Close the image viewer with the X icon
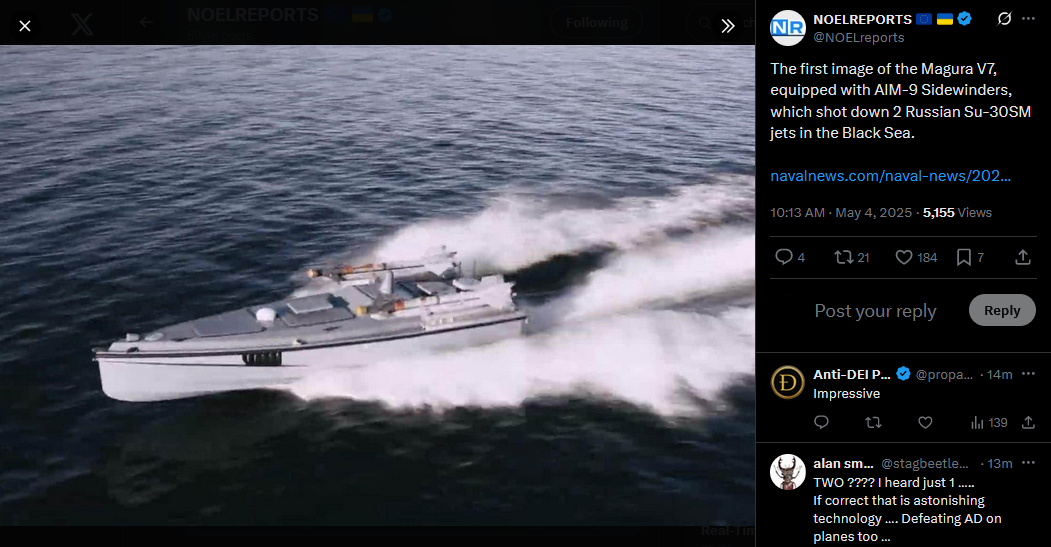Image resolution: width=1051 pixels, height=547 pixels. [x=25, y=26]
